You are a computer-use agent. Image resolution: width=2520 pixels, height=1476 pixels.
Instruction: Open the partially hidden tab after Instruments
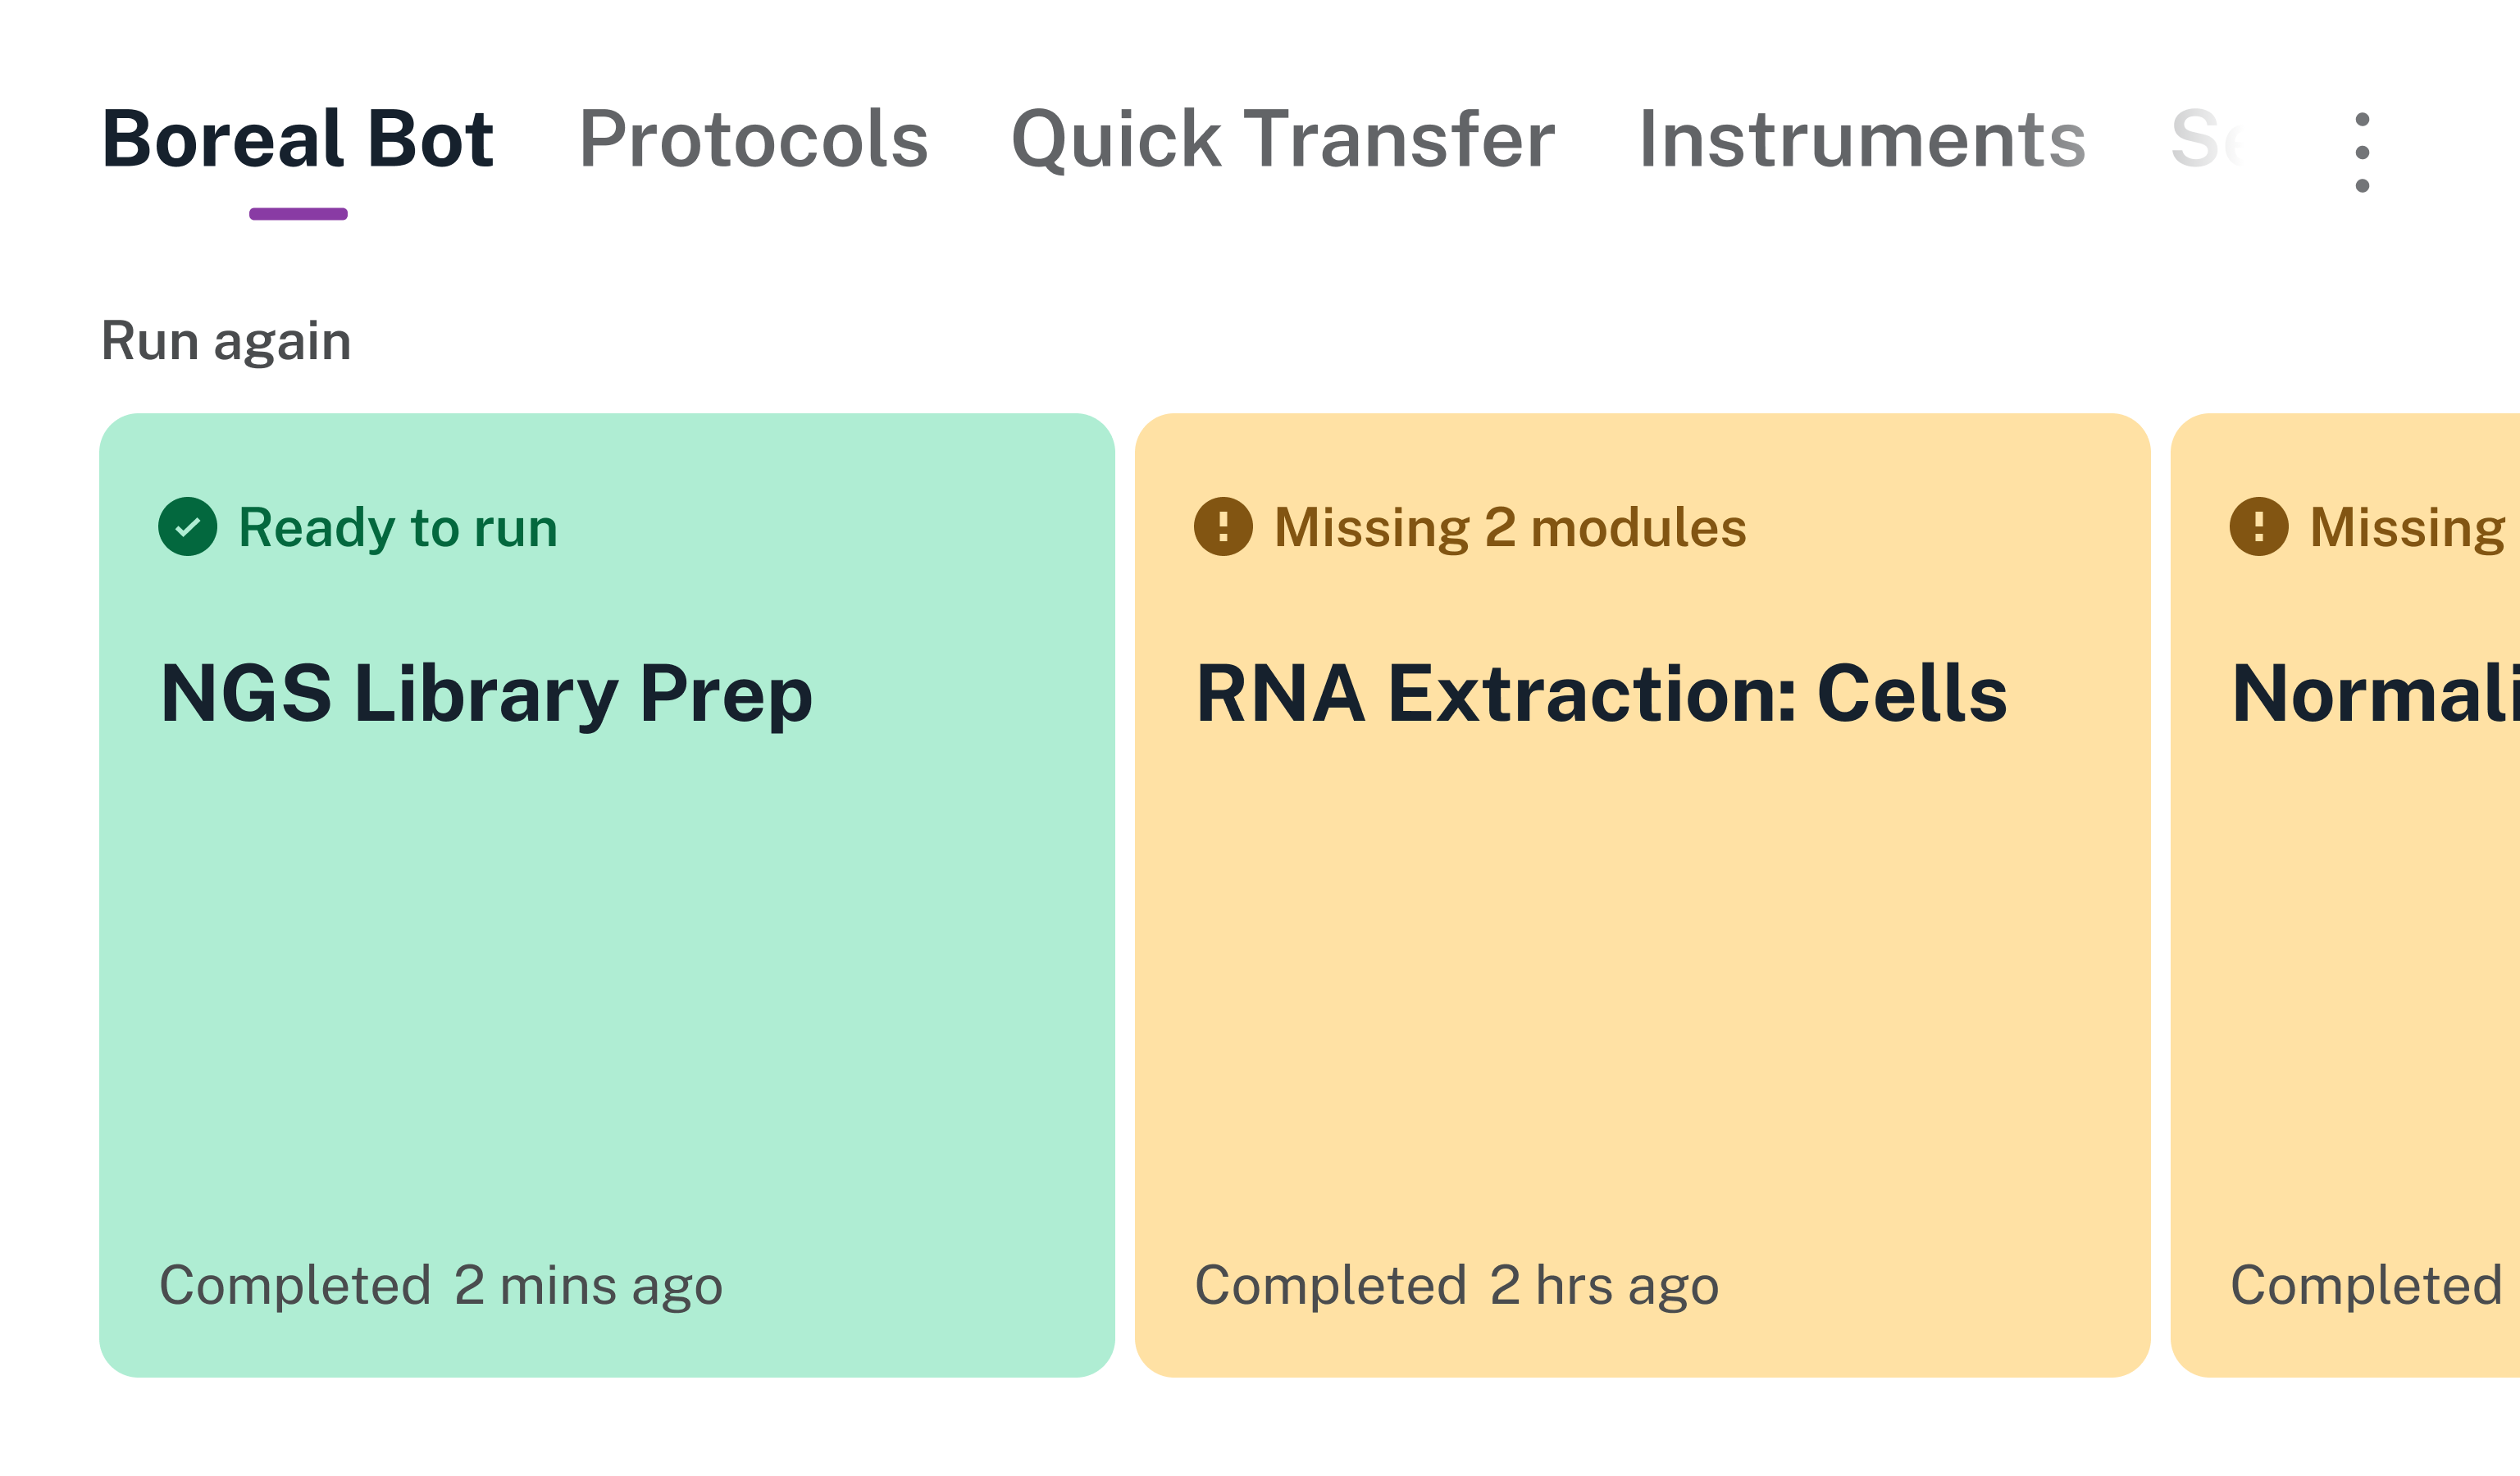[x=2205, y=139]
